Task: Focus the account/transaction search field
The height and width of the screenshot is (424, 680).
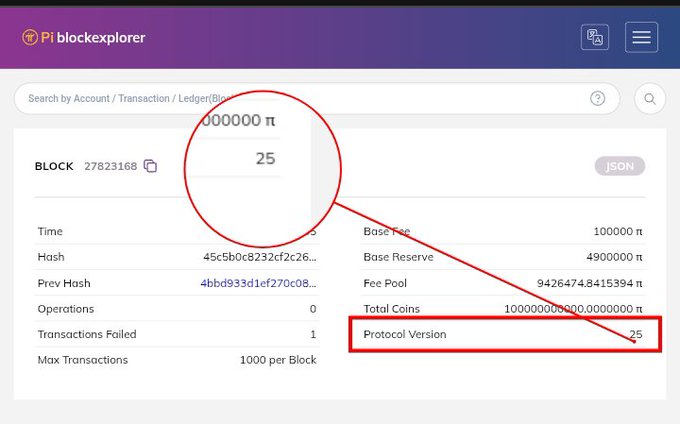Action: click(317, 98)
